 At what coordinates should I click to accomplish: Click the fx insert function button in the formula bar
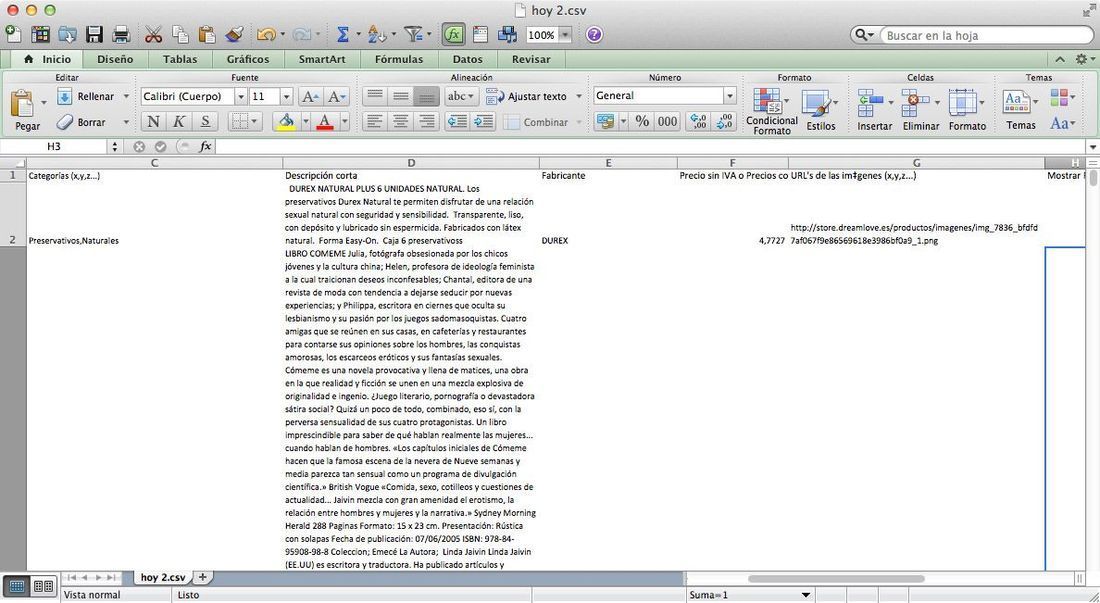point(205,147)
